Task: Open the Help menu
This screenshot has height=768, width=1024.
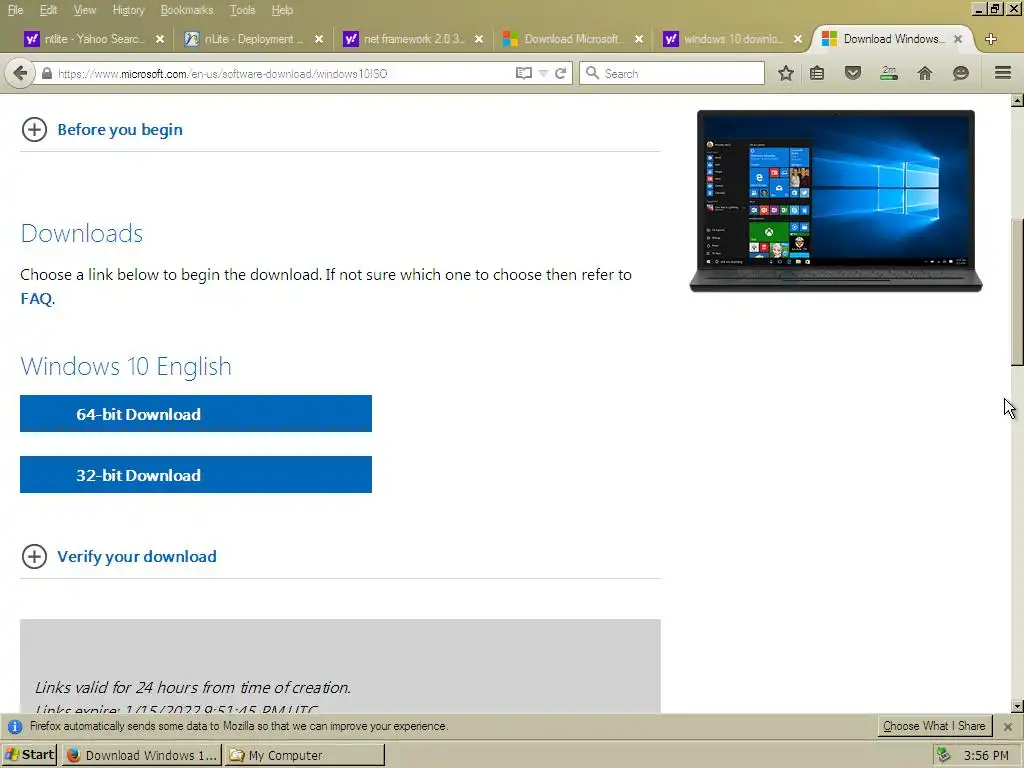Action: [282, 10]
